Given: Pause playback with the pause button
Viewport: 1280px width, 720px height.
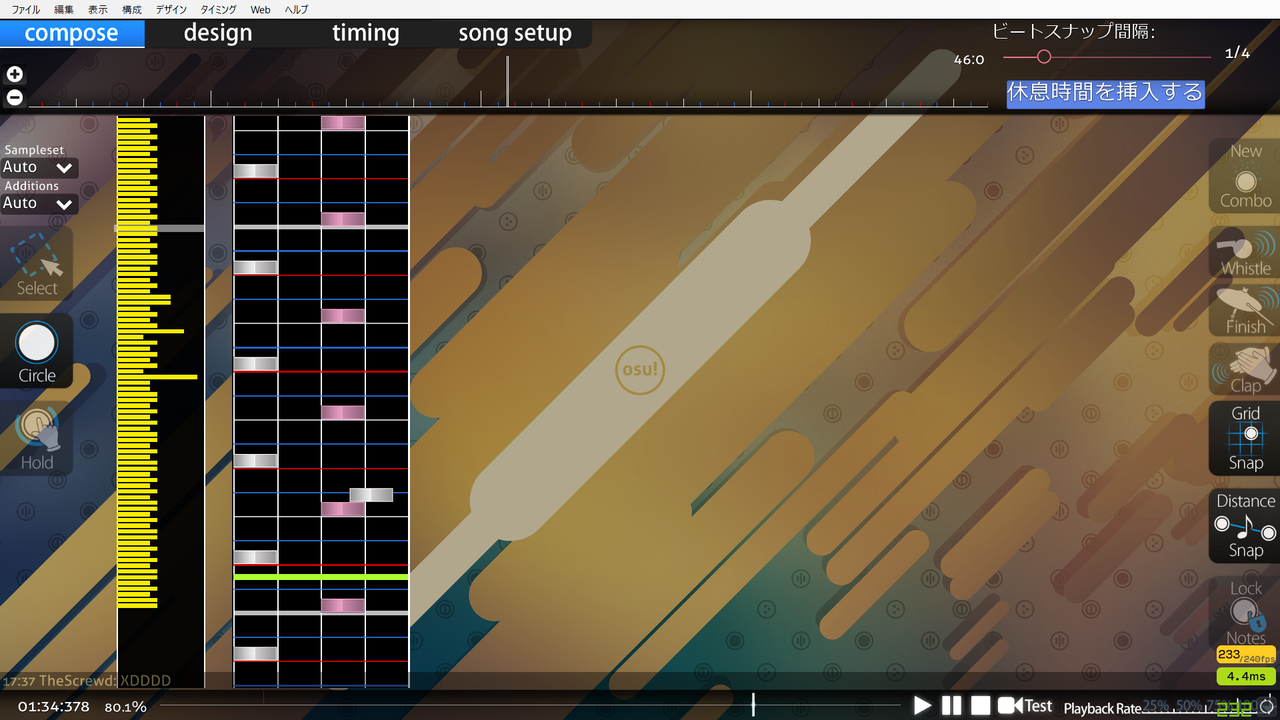Looking at the screenshot, I should tap(951, 706).
